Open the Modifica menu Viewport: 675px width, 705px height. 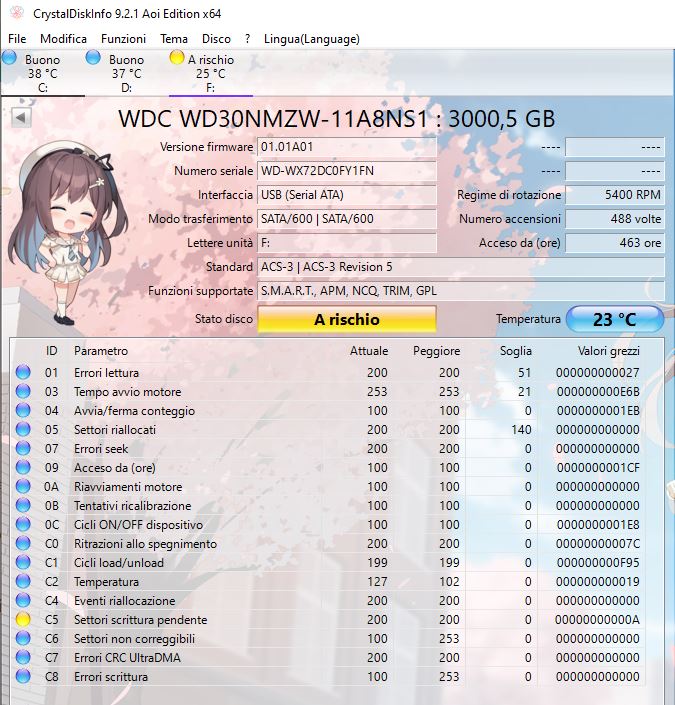[x=63, y=39]
